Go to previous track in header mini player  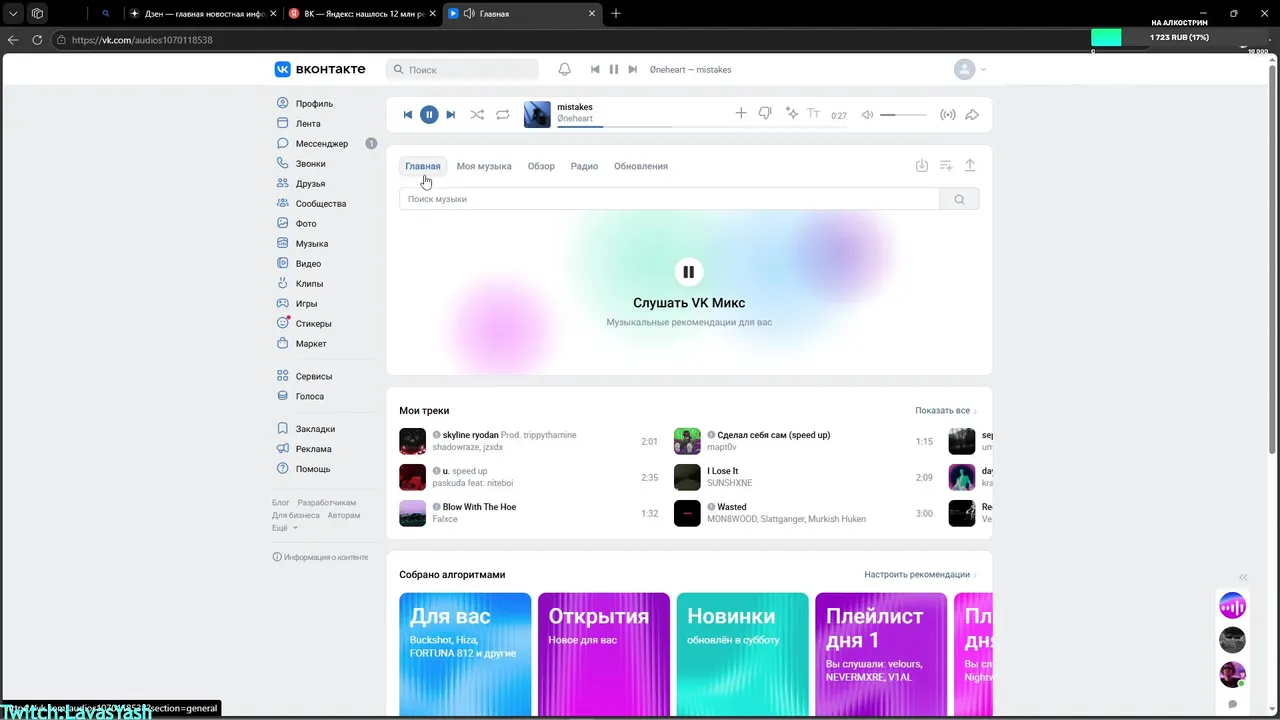(595, 70)
